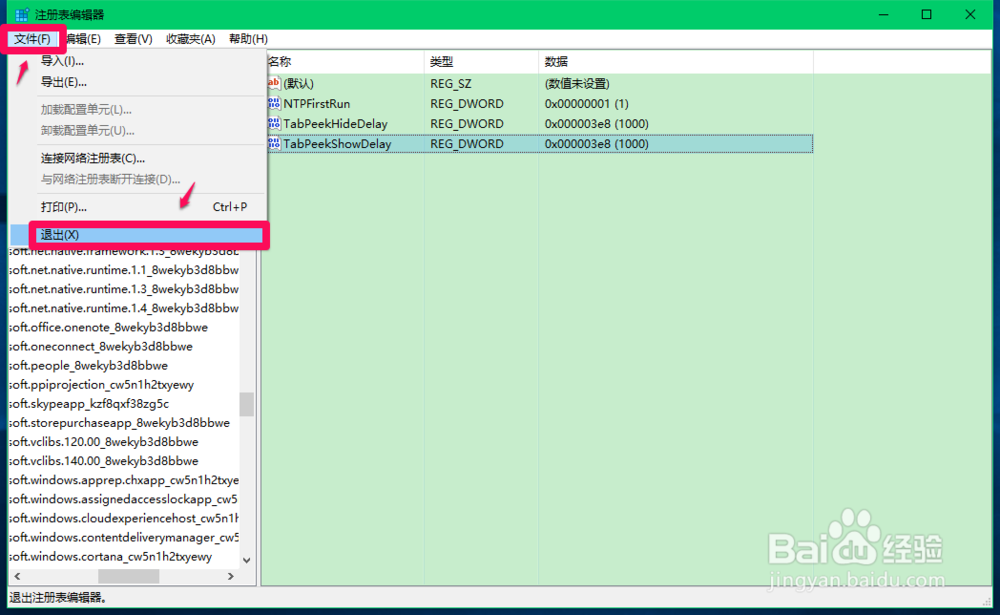Open the 收藏夹(A) menu
1000x615 pixels.
[191, 38]
